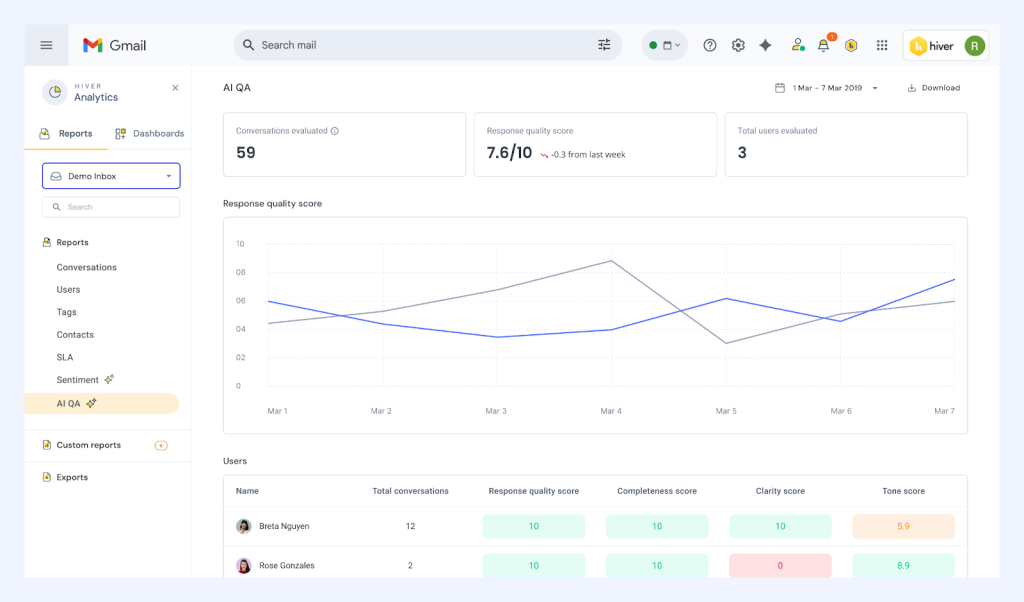Click the help question mark icon
The width and height of the screenshot is (1024, 602).
(709, 45)
